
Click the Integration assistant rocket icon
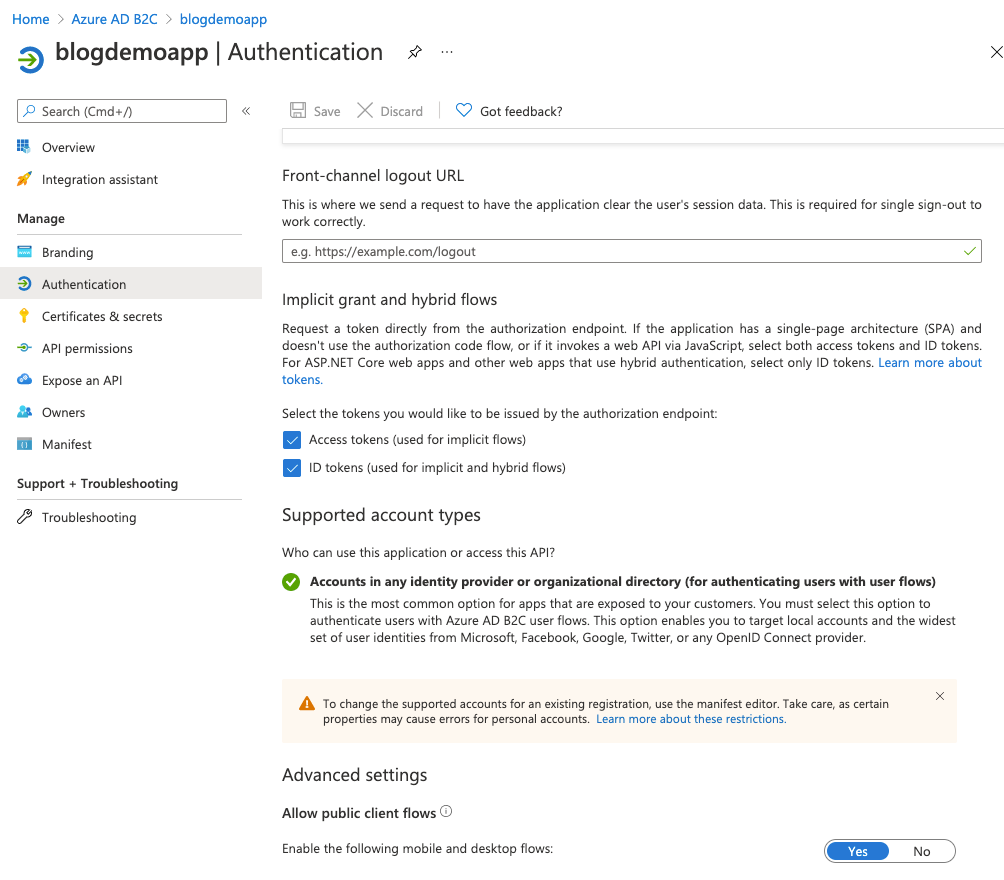click(24, 179)
